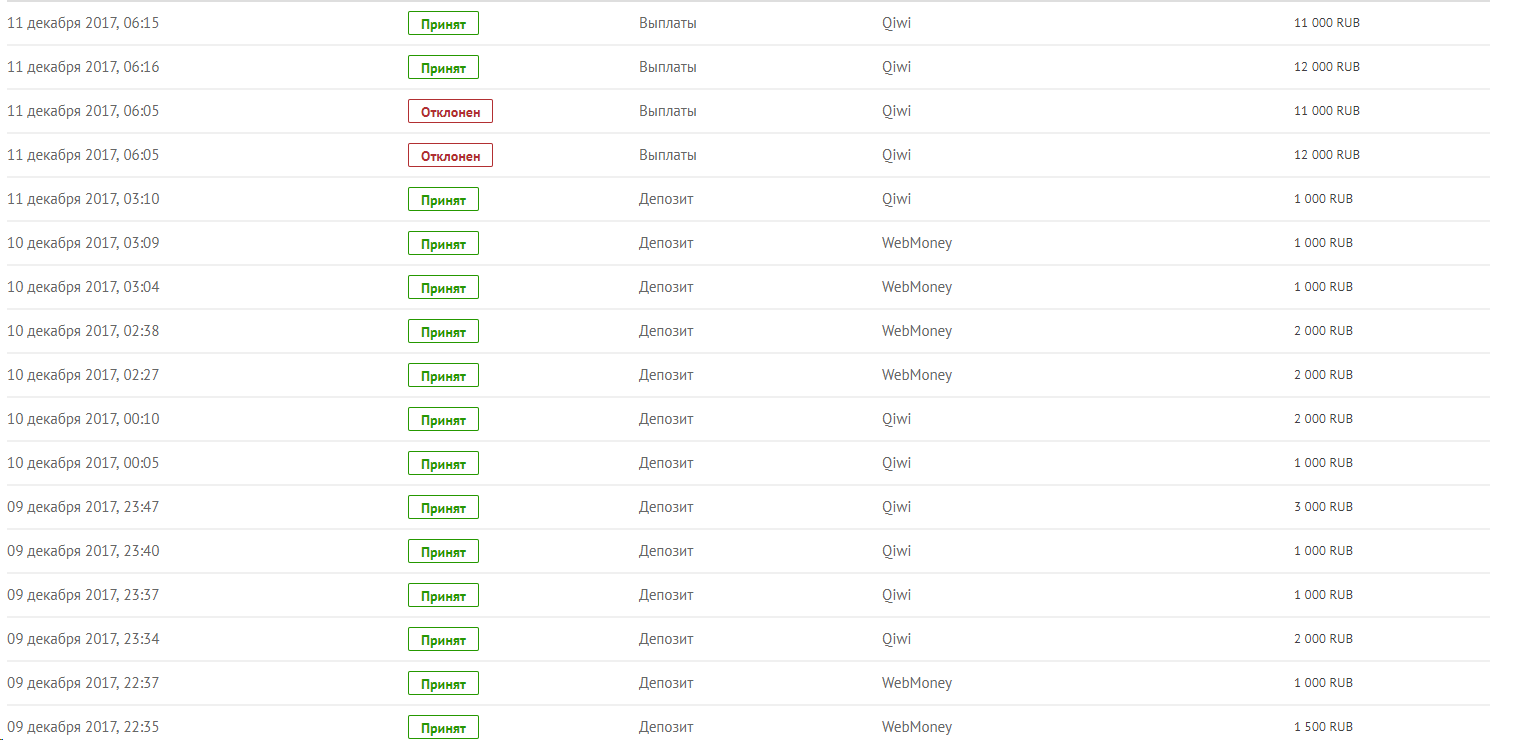Click 'Депозит' in the 02:27 row
This screenshot has height=740, width=1516.
pos(666,375)
